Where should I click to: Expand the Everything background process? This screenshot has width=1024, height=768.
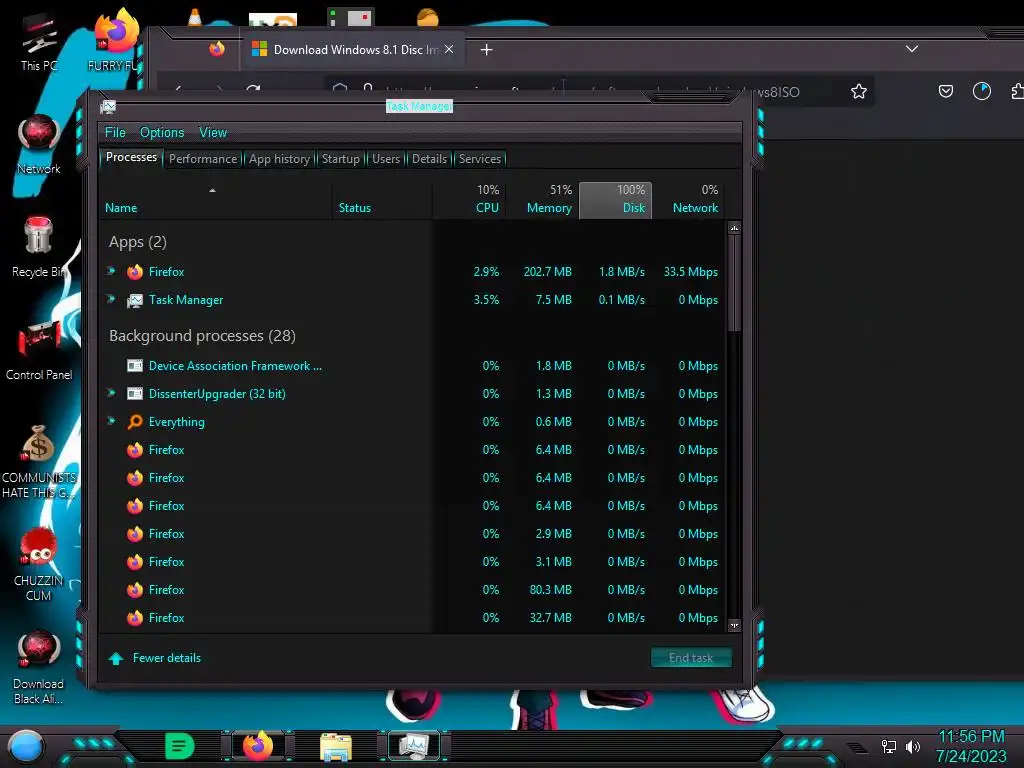click(111, 421)
